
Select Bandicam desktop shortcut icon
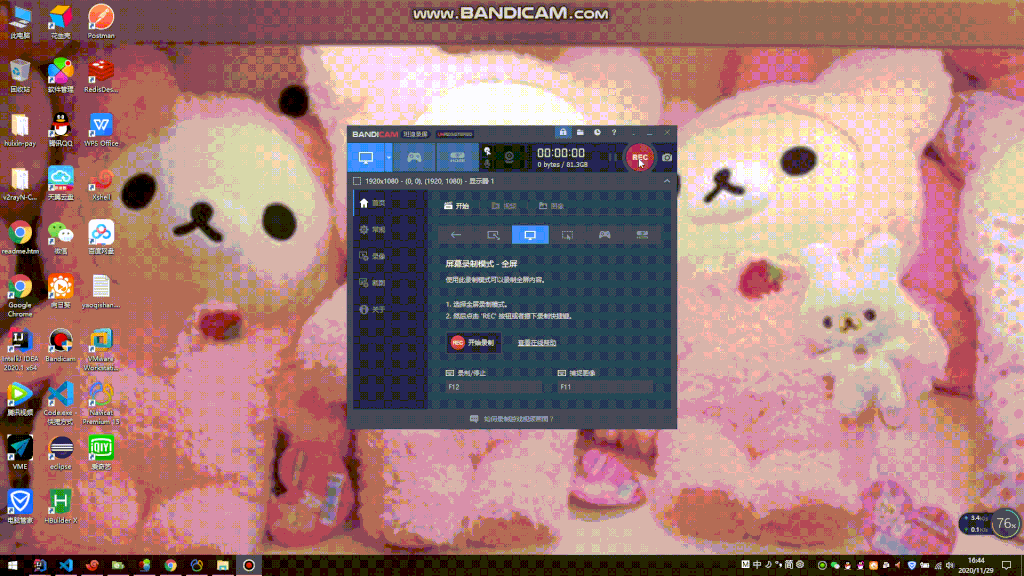click(x=60, y=345)
